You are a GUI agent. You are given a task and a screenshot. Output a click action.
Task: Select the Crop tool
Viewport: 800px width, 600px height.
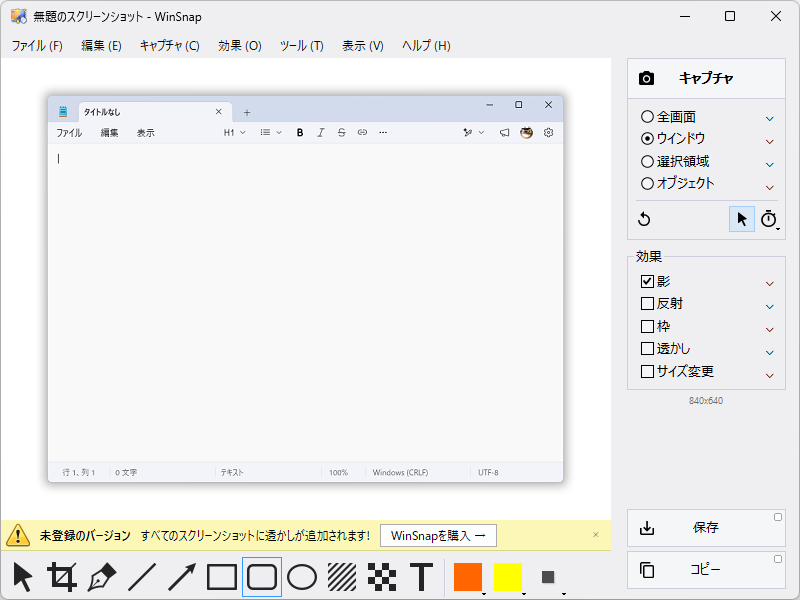[x=62, y=577]
